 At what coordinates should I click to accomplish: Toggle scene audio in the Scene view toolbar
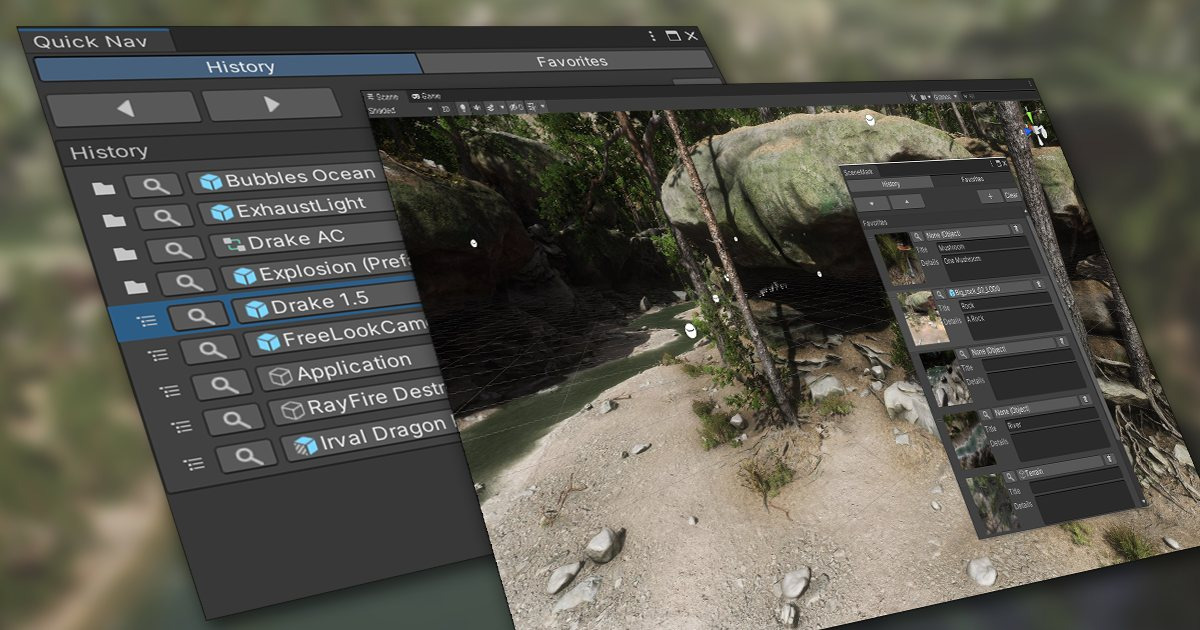(x=476, y=108)
